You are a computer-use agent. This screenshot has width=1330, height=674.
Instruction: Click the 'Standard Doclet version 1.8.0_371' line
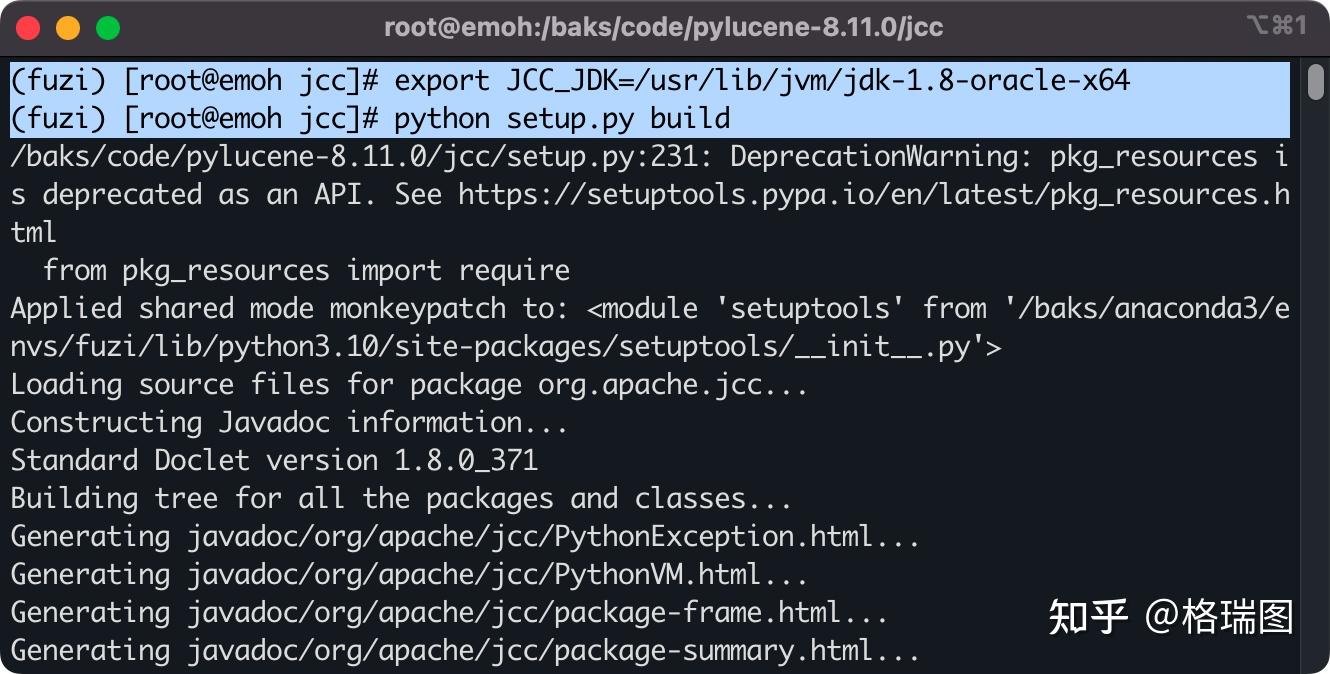[x=274, y=461]
